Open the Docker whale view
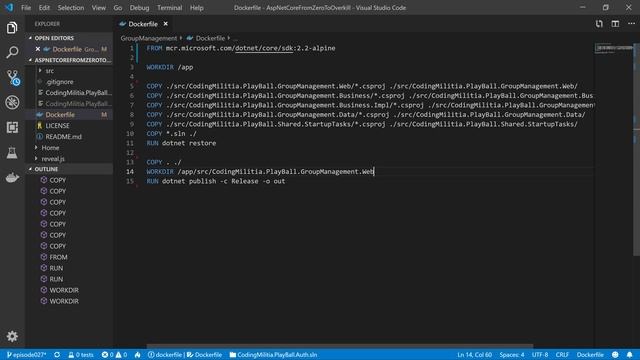Screen dimensions: 640x360 (12, 178)
